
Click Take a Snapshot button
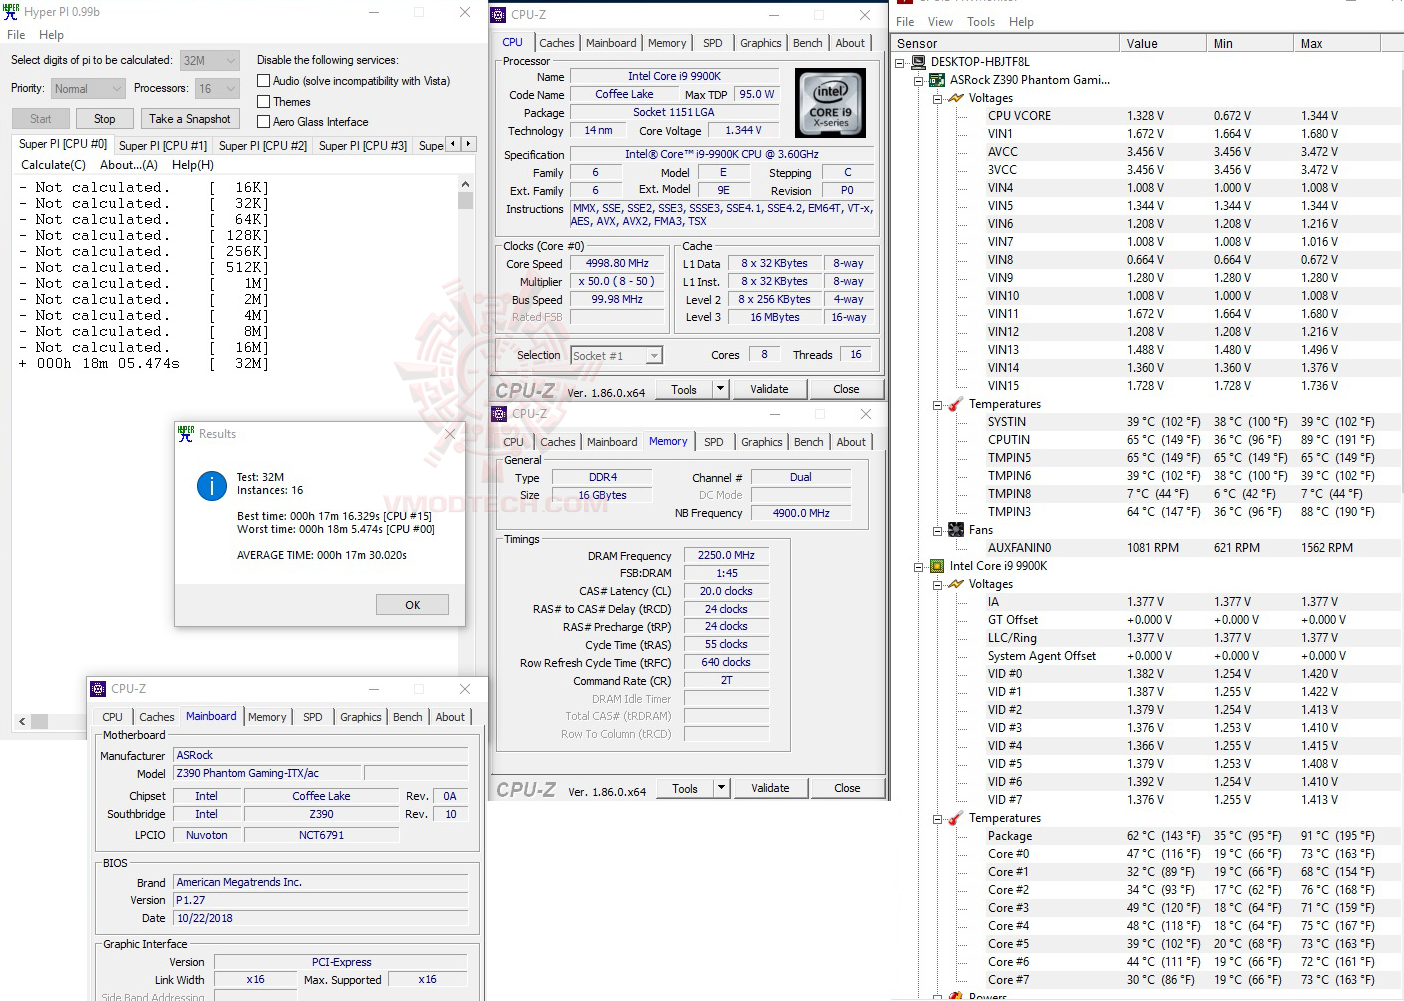click(x=190, y=119)
